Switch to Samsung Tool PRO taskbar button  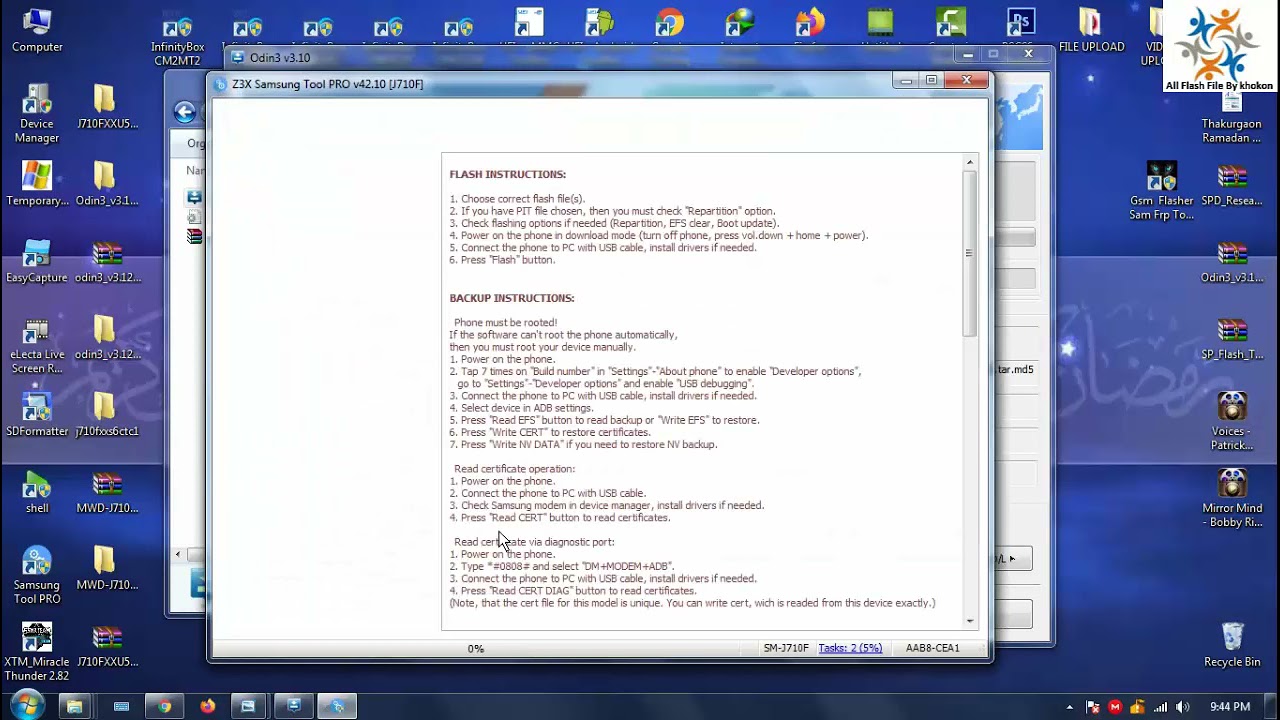click(337, 706)
